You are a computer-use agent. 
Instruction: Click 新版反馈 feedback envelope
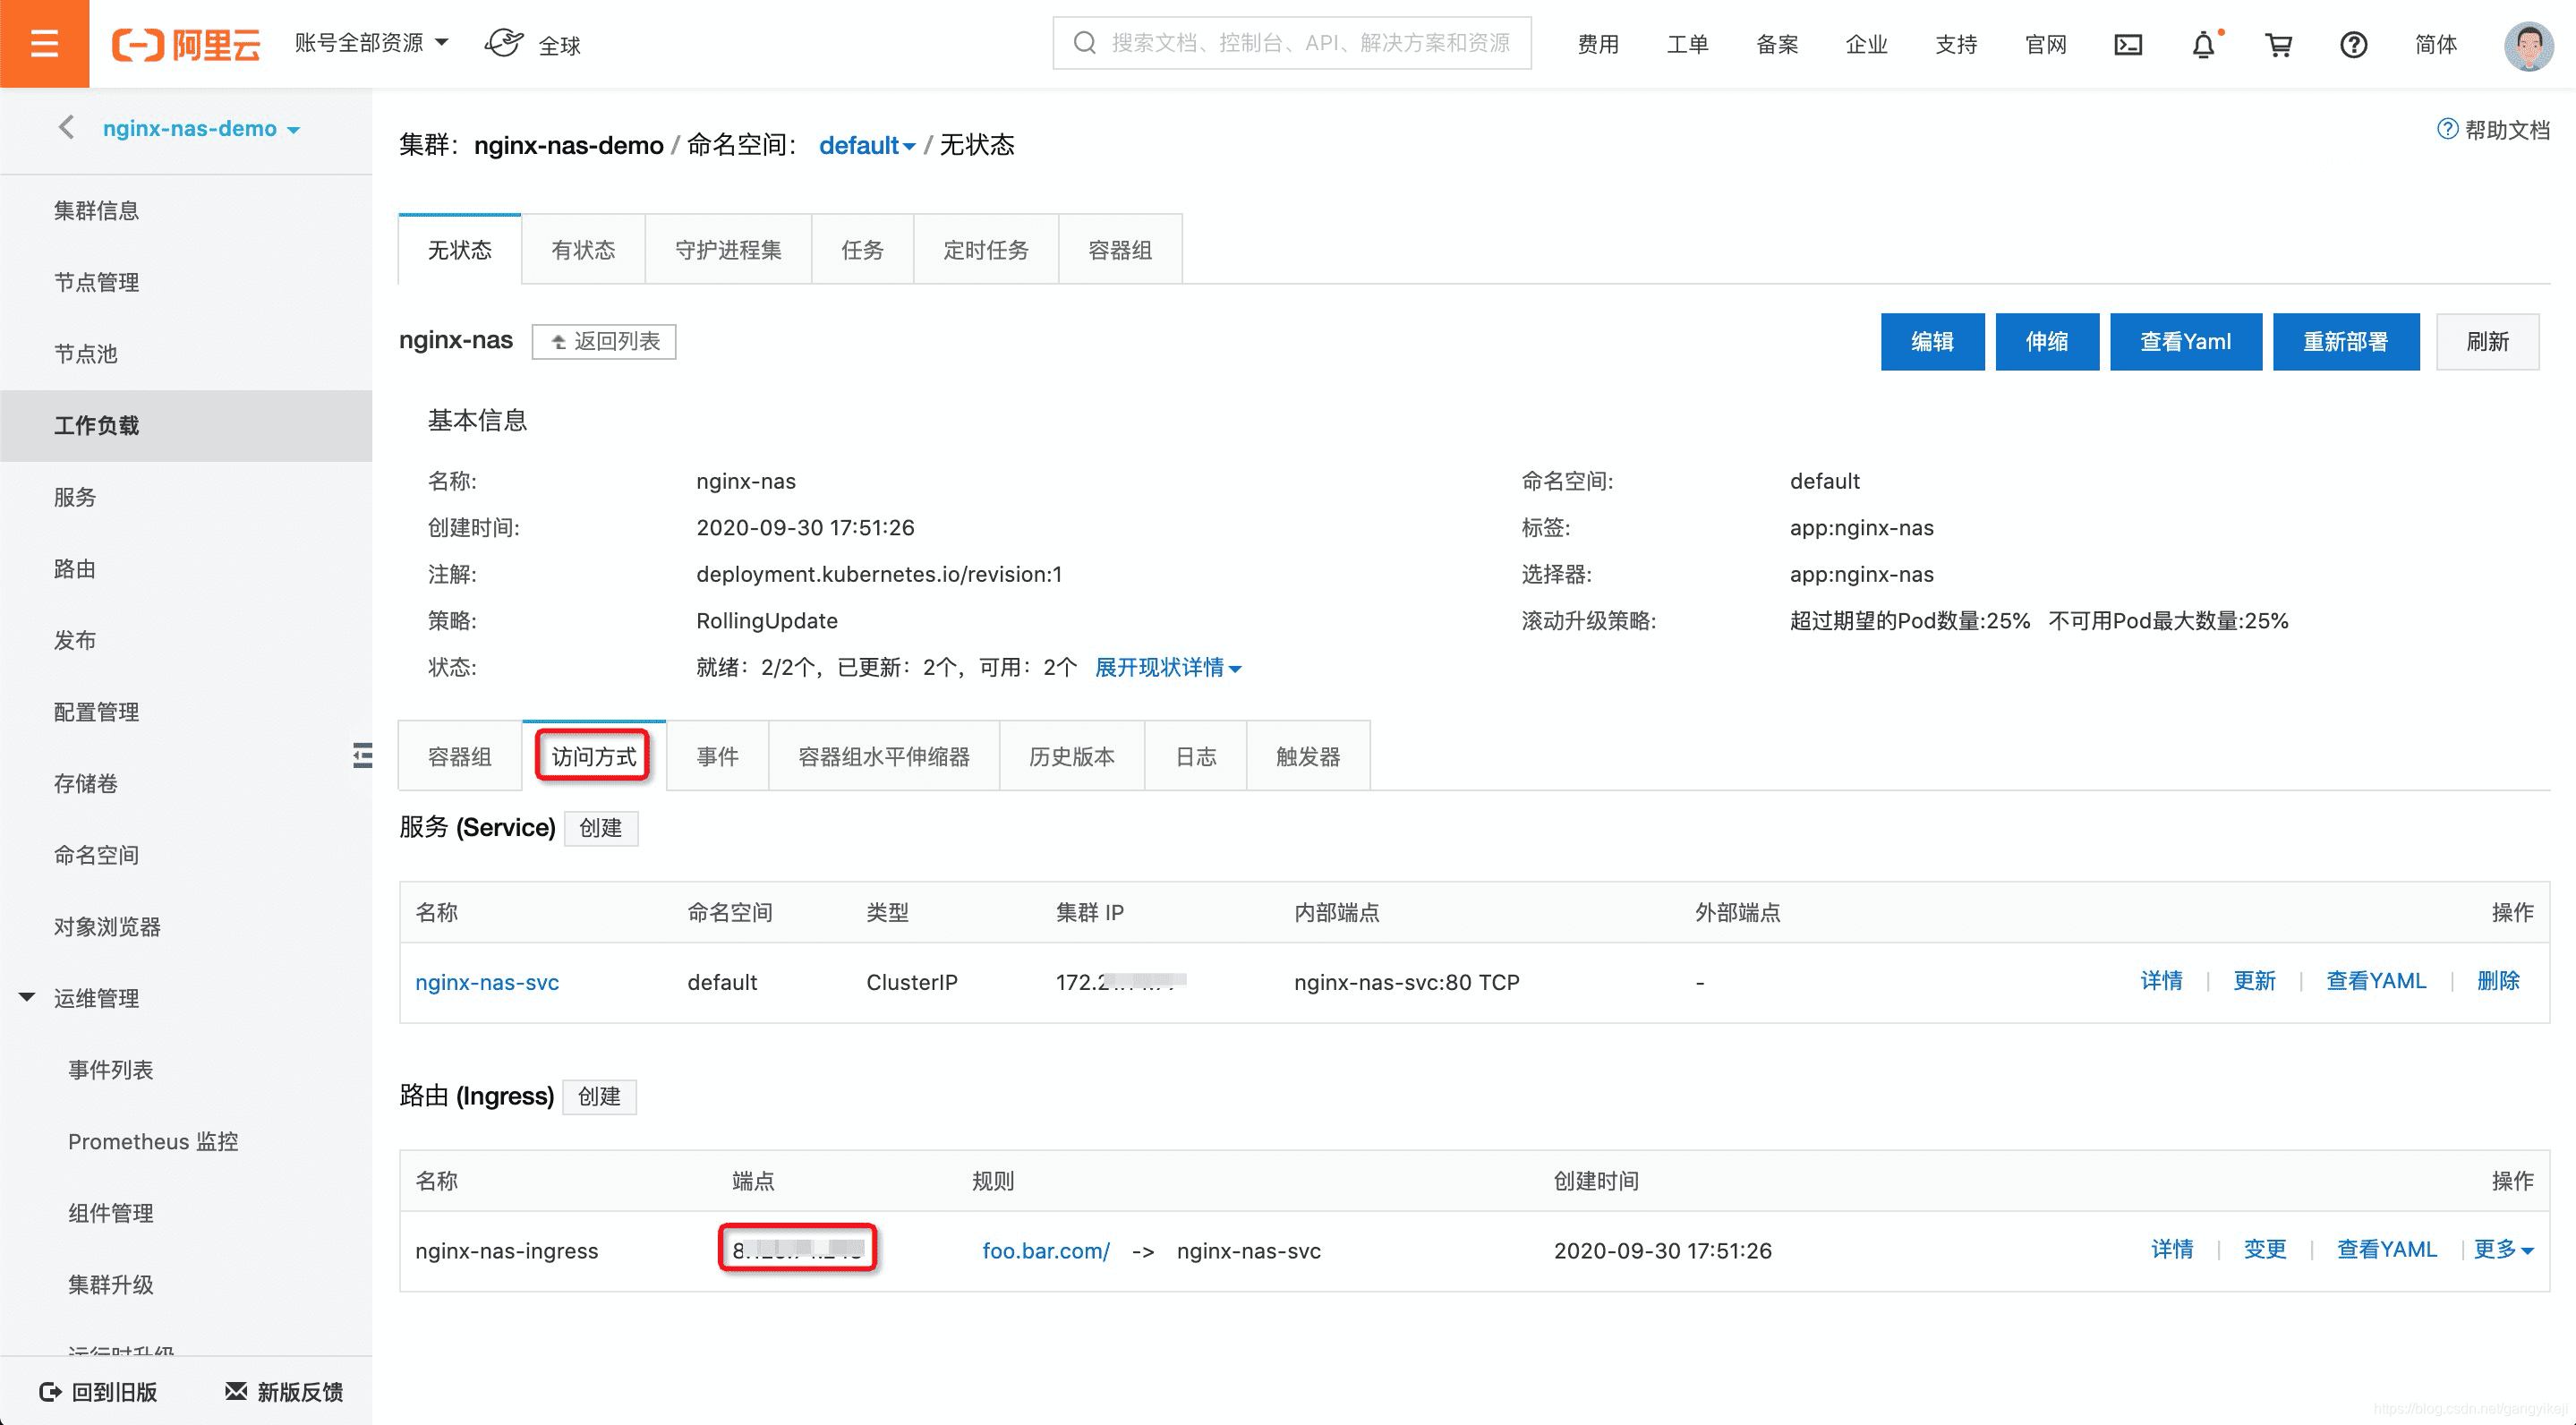284,1391
